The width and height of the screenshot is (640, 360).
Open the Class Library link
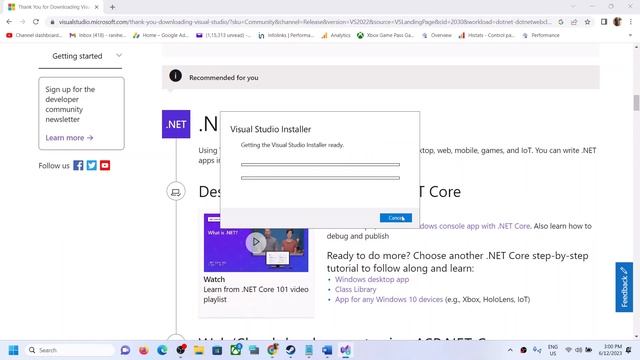coord(356,289)
